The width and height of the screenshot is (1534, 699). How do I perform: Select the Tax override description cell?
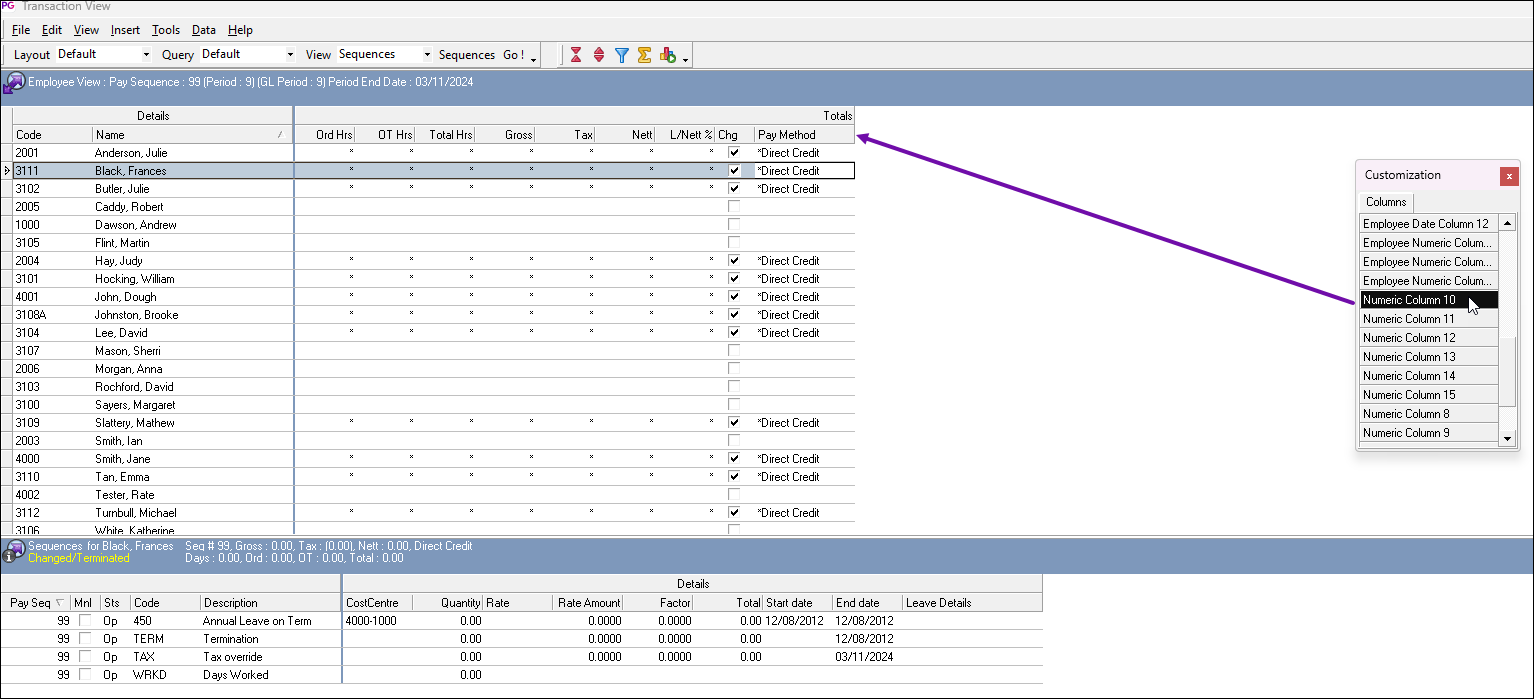(270, 657)
